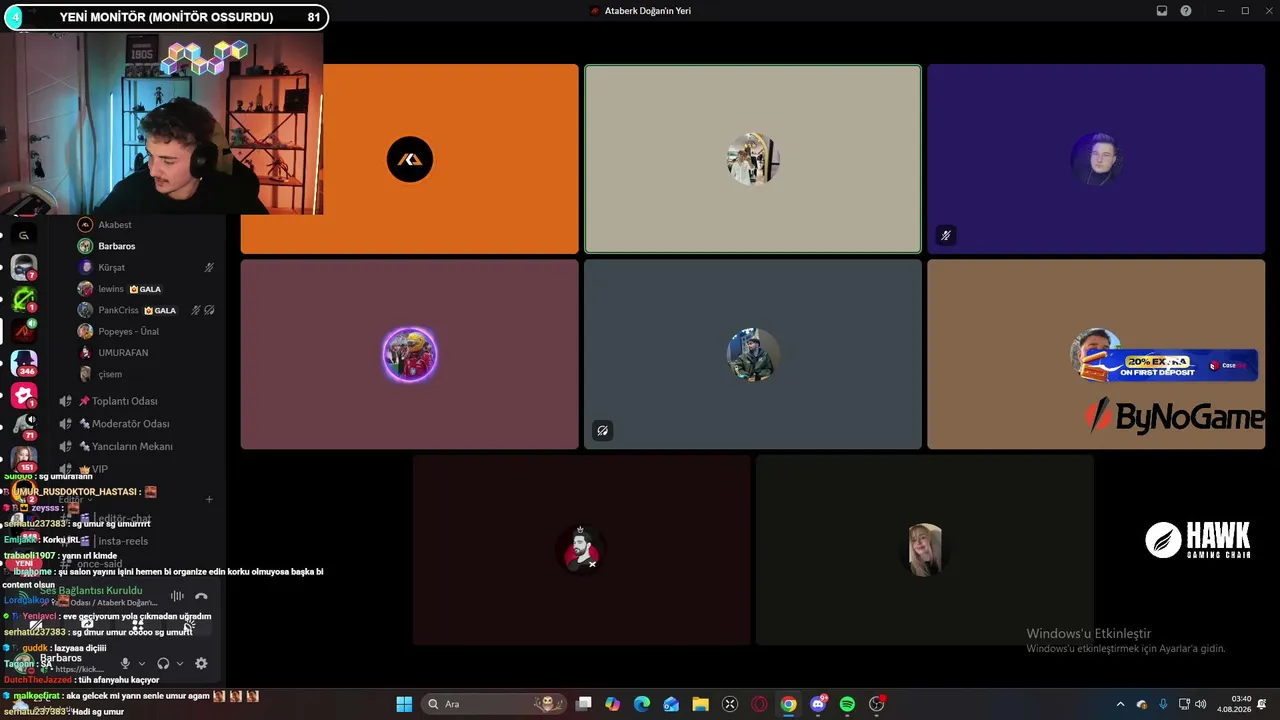This screenshot has height=720, width=1280.
Task: Show hidden system tray icons
Action: pos(1120,704)
